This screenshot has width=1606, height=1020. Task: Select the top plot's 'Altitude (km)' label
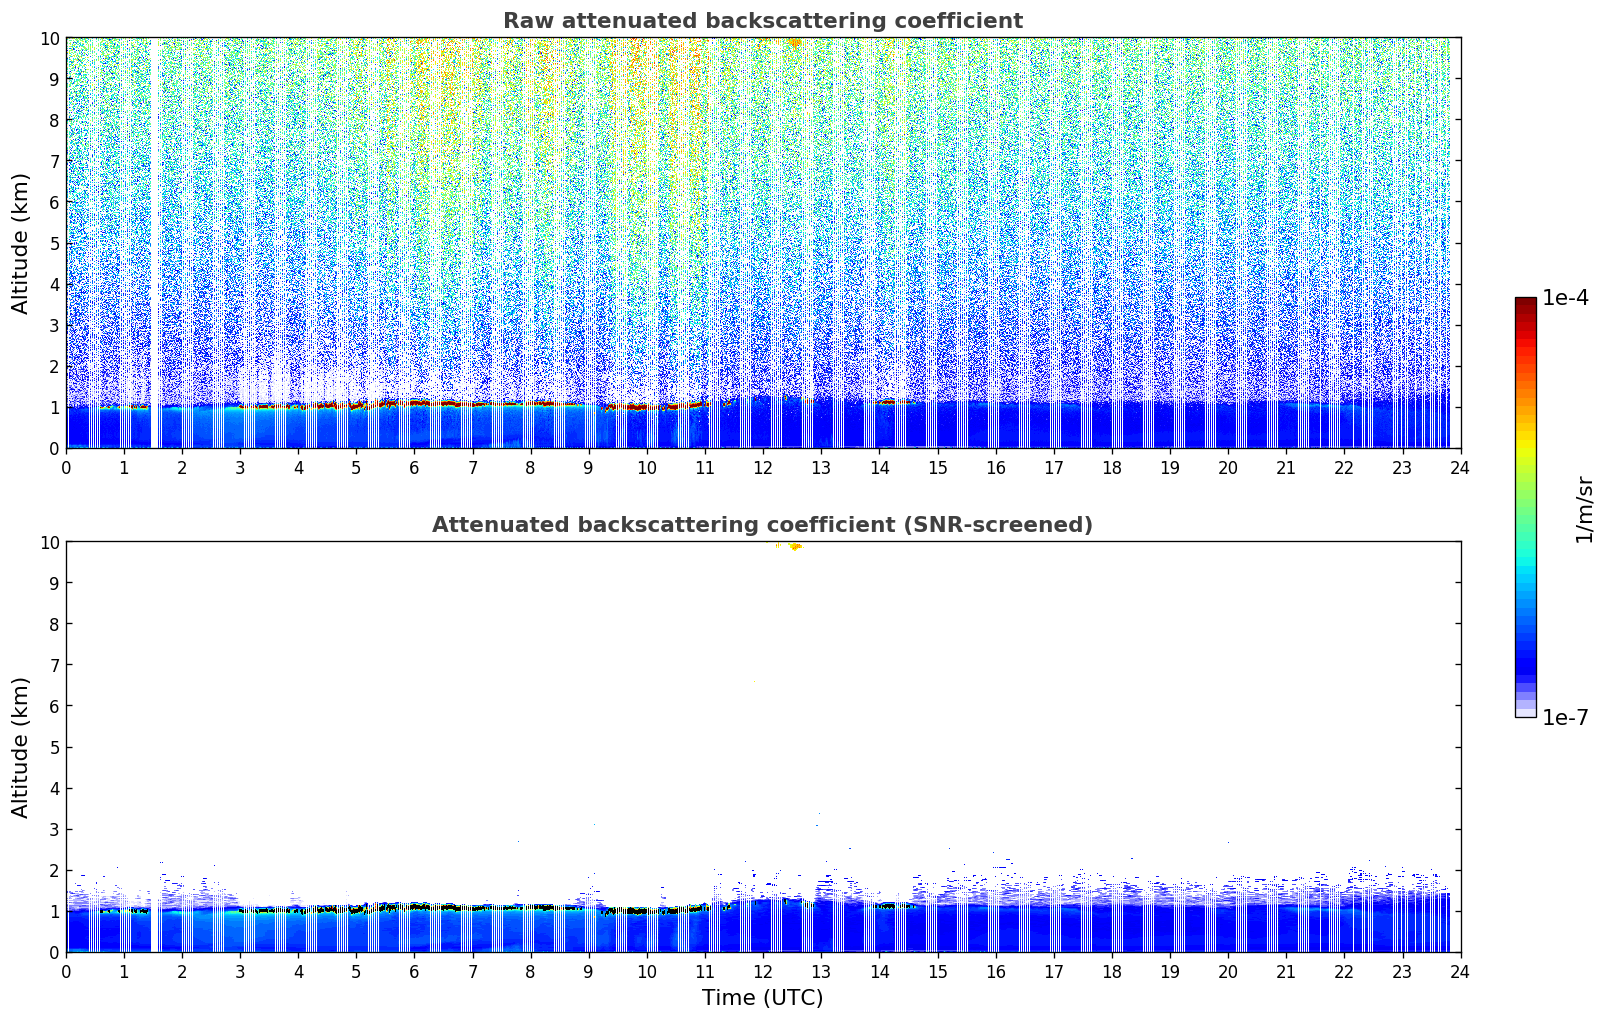click(x=21, y=243)
